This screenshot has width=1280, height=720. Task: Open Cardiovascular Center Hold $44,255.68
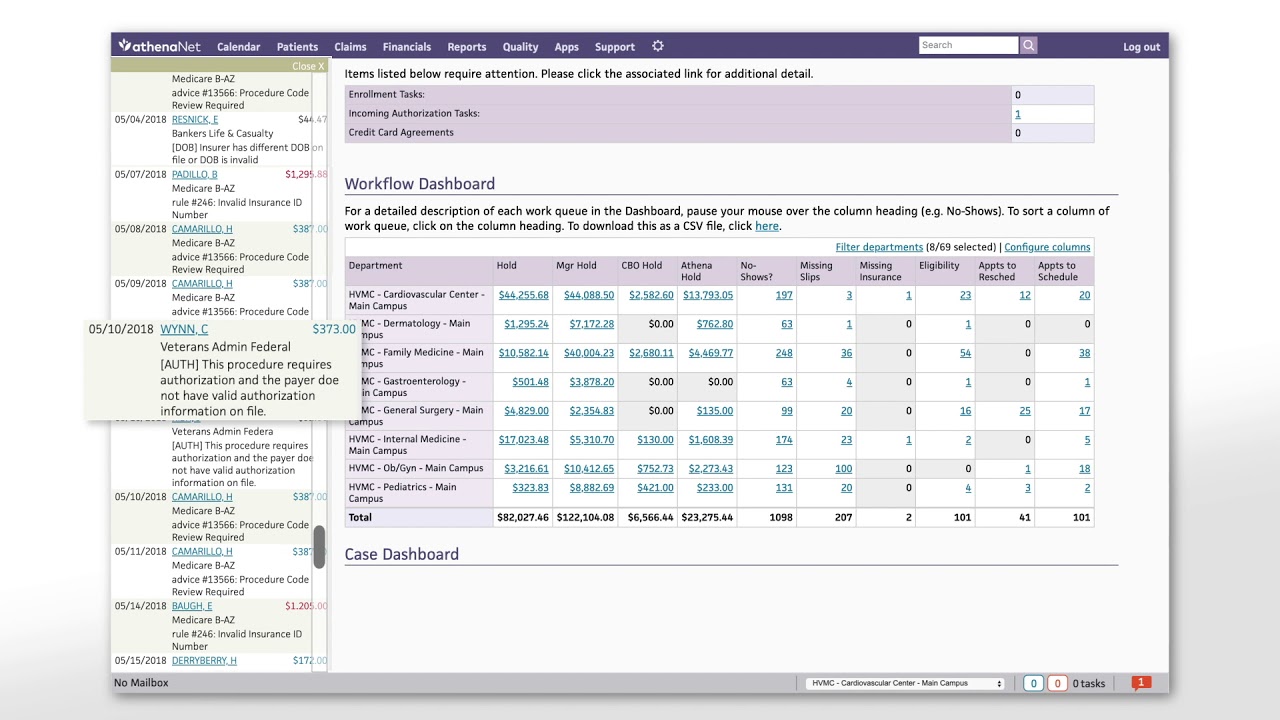click(x=524, y=295)
